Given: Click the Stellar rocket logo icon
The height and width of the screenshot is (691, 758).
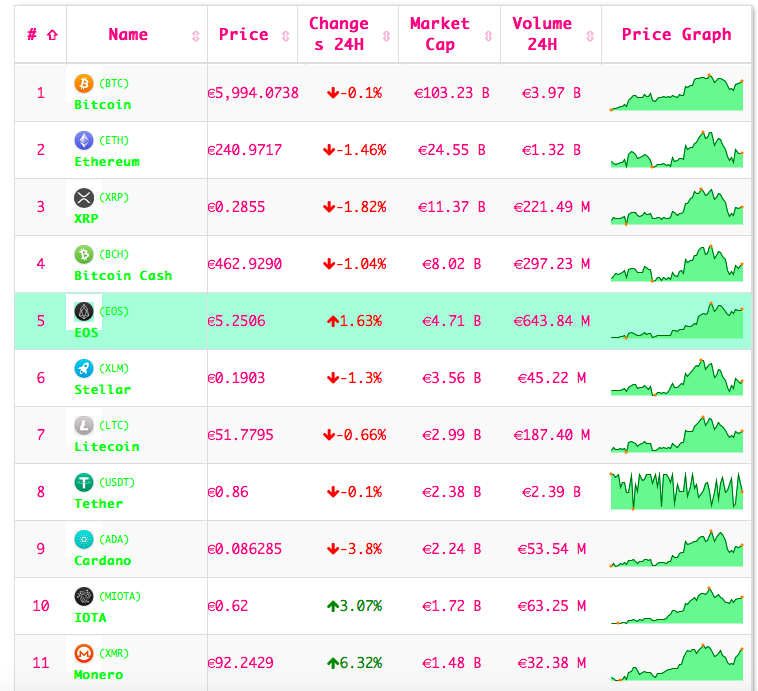Looking at the screenshot, I should click(x=84, y=368).
